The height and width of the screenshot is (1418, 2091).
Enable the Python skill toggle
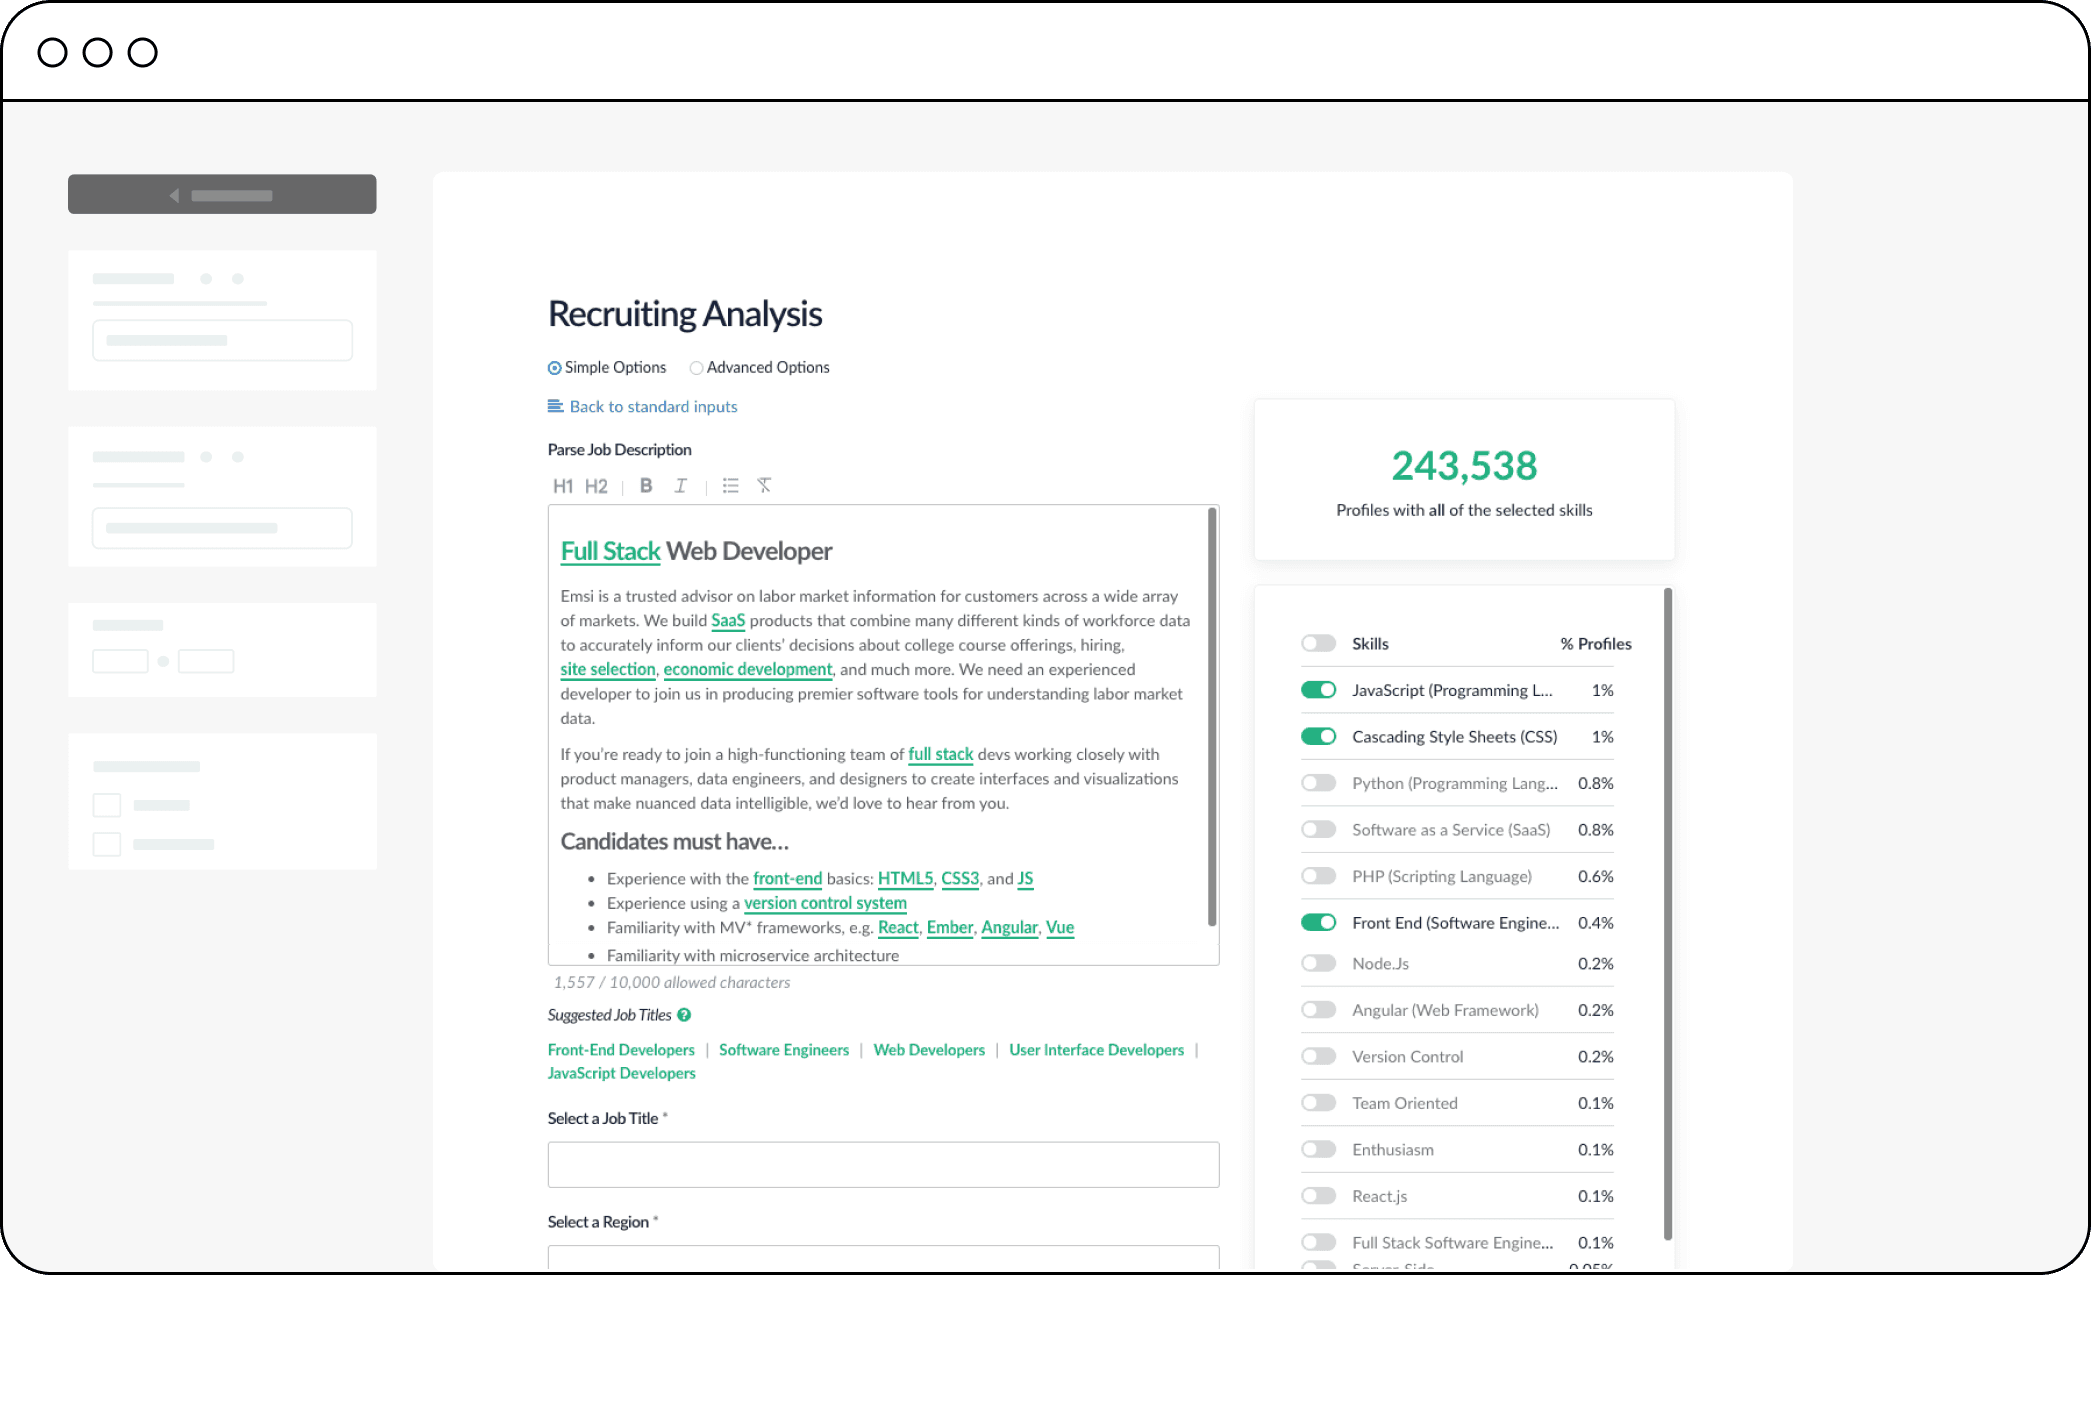click(1318, 783)
